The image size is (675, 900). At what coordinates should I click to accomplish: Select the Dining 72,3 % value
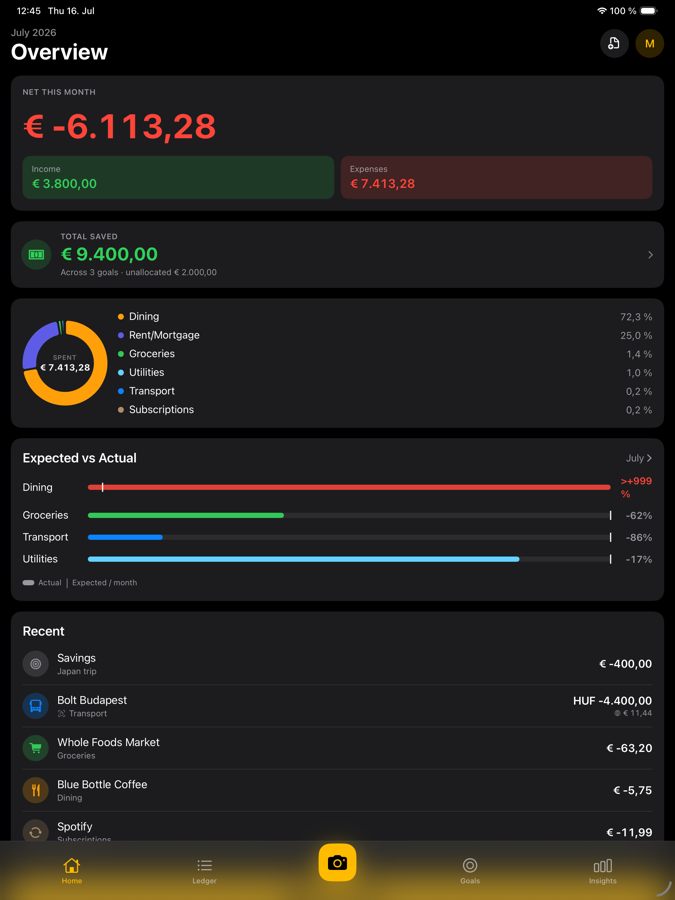click(x=635, y=317)
